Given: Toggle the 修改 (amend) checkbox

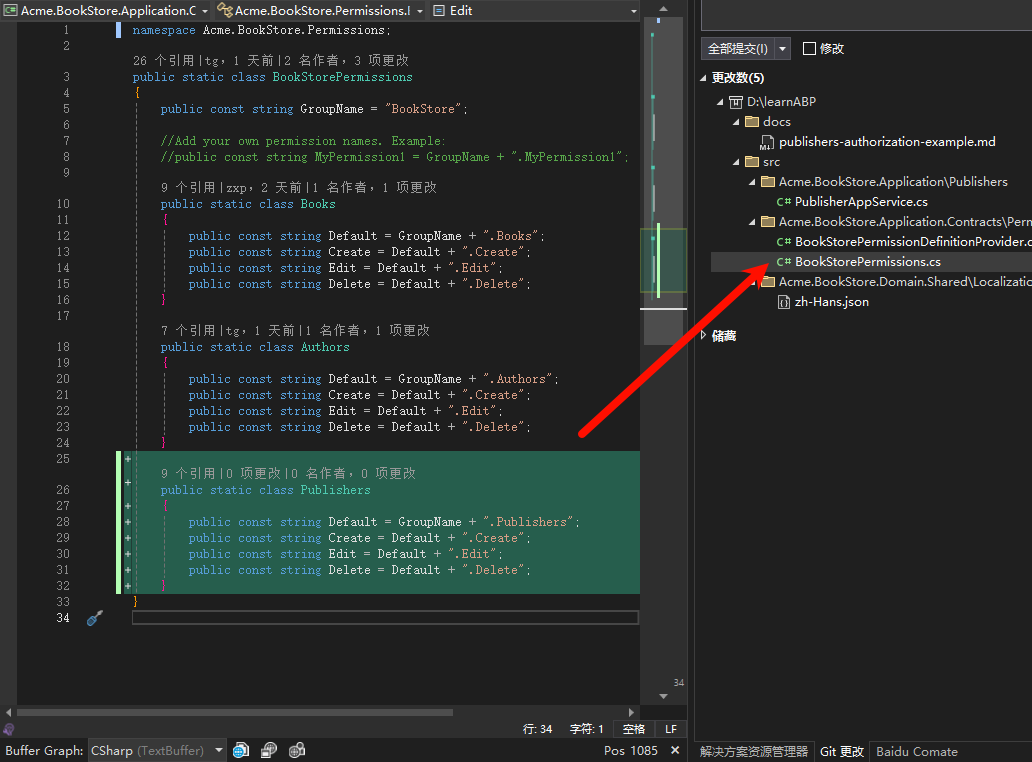Looking at the screenshot, I should [810, 49].
